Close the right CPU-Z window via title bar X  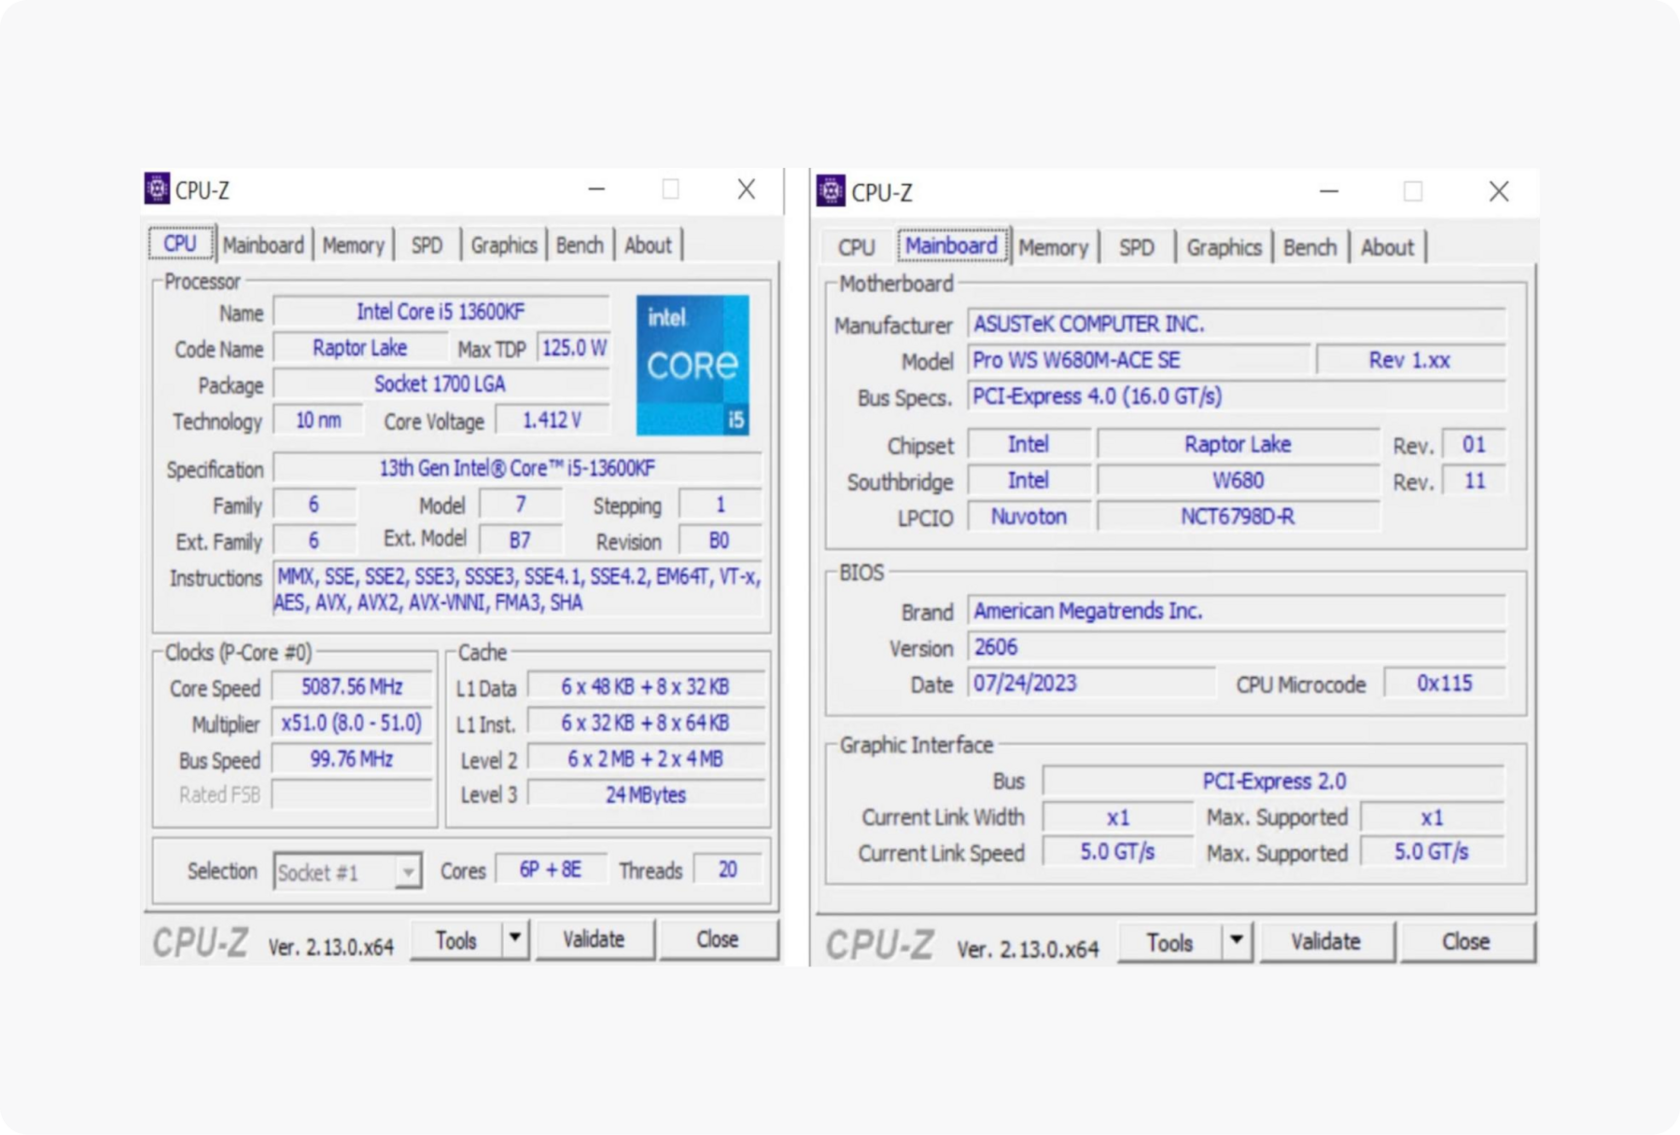pyautogui.click(x=1498, y=191)
